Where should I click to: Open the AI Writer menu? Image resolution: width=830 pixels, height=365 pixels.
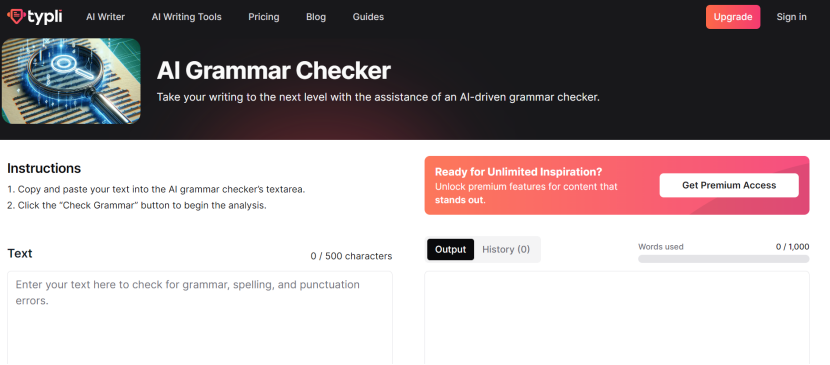(x=105, y=17)
